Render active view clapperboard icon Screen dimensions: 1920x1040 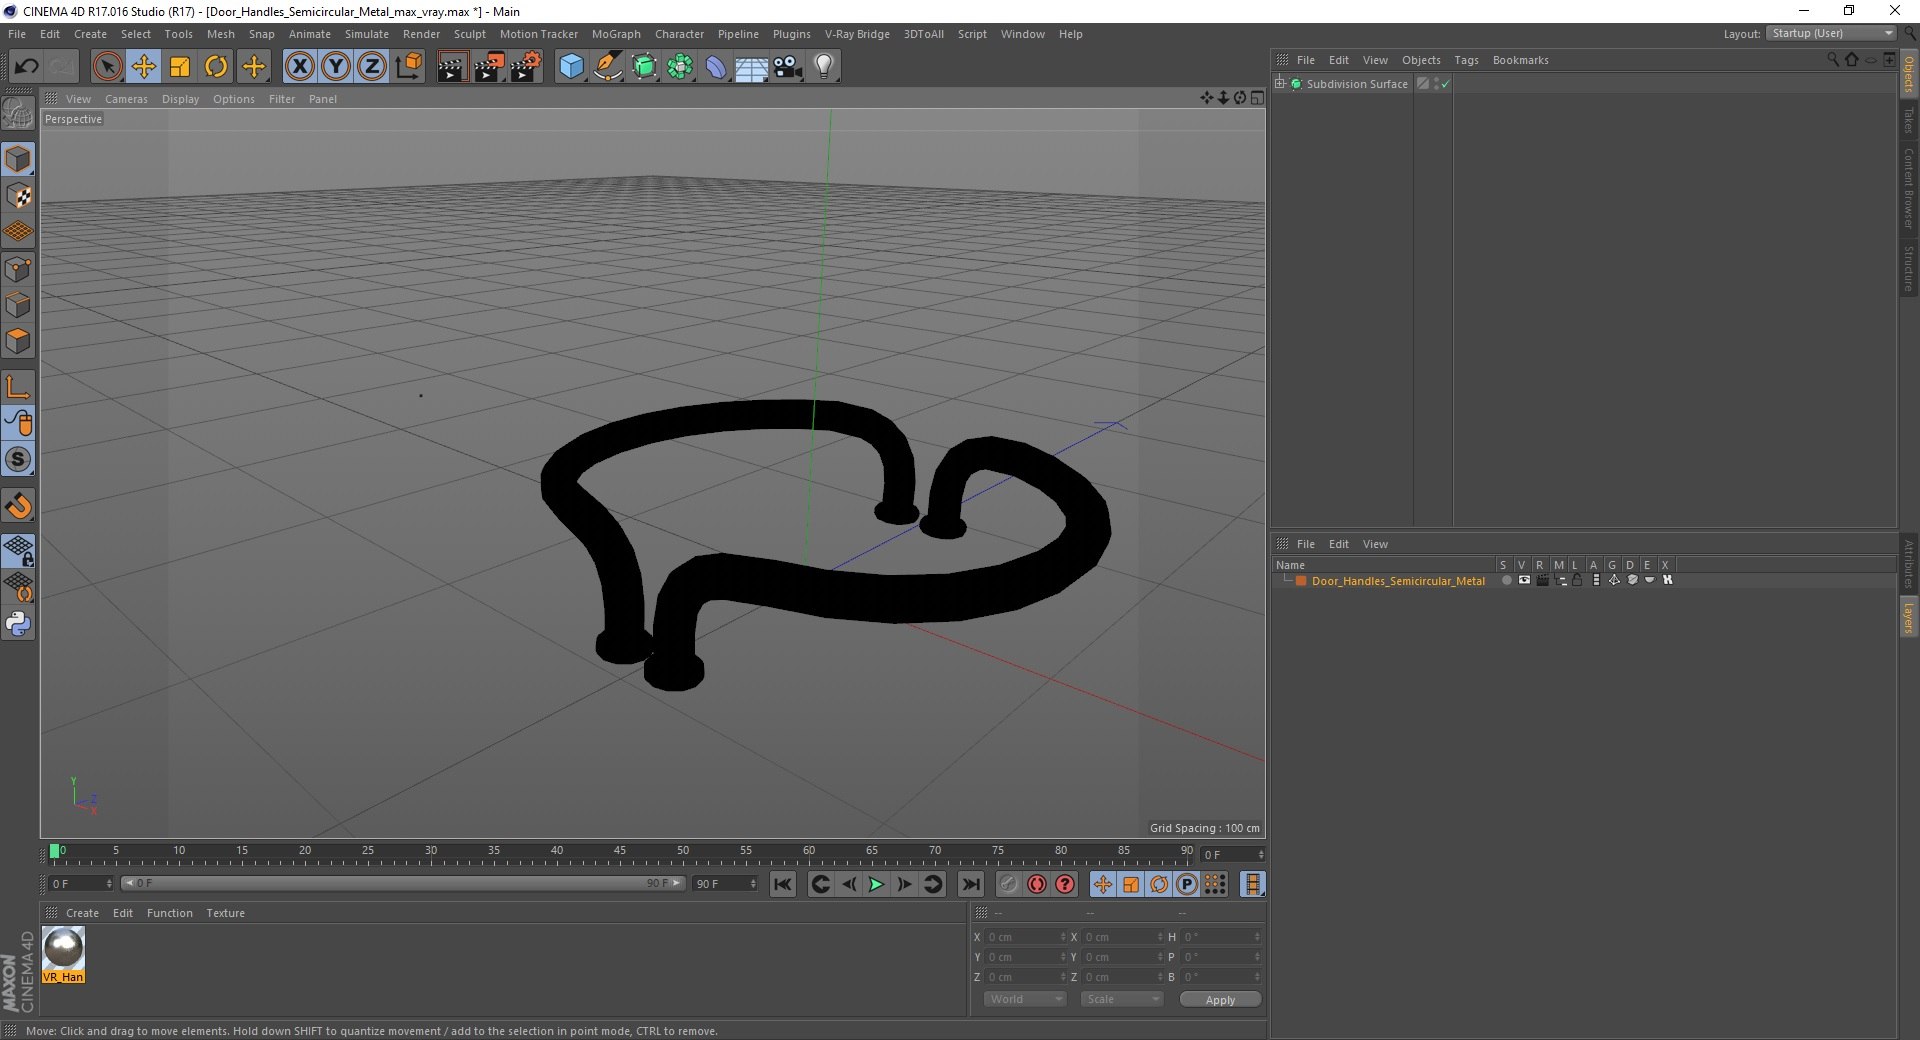452,67
